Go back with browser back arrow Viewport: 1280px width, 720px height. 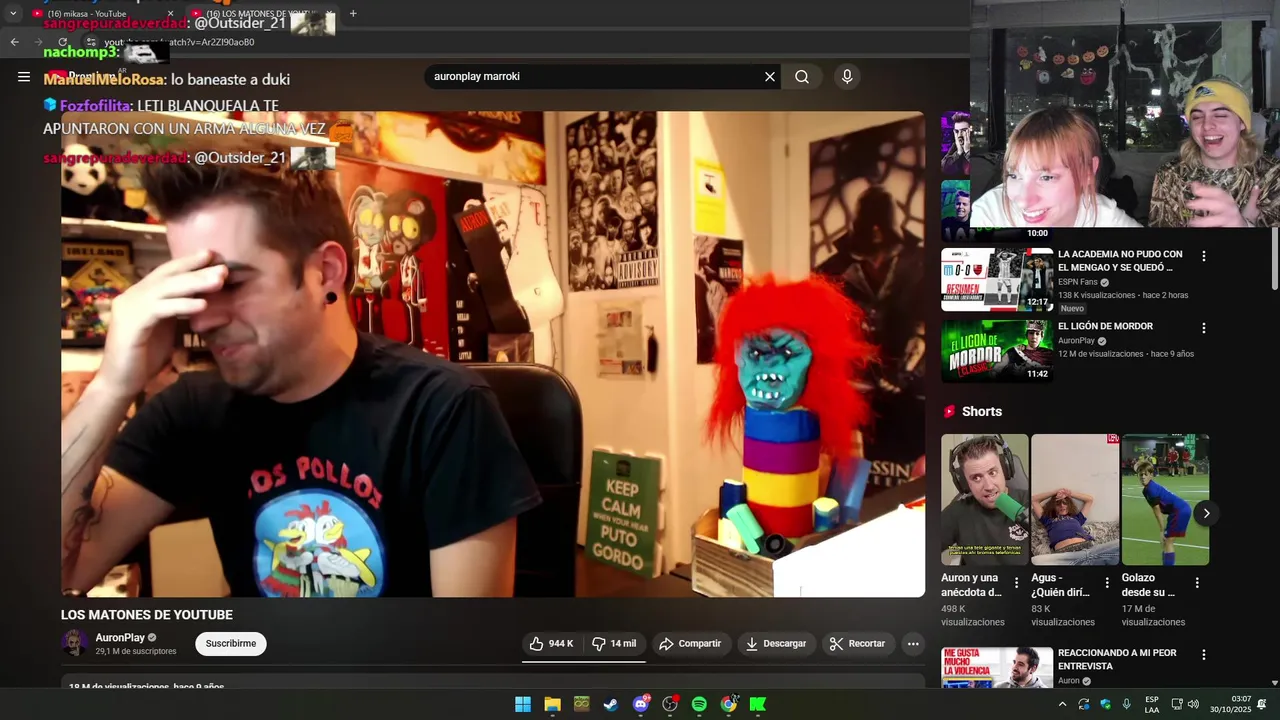click(x=14, y=42)
